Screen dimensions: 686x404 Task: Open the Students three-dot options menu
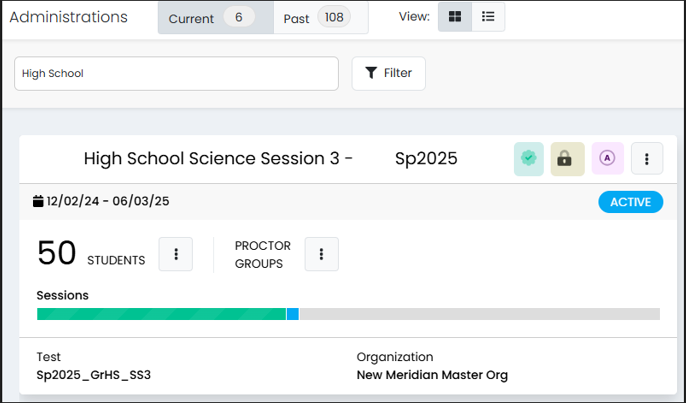click(x=176, y=254)
